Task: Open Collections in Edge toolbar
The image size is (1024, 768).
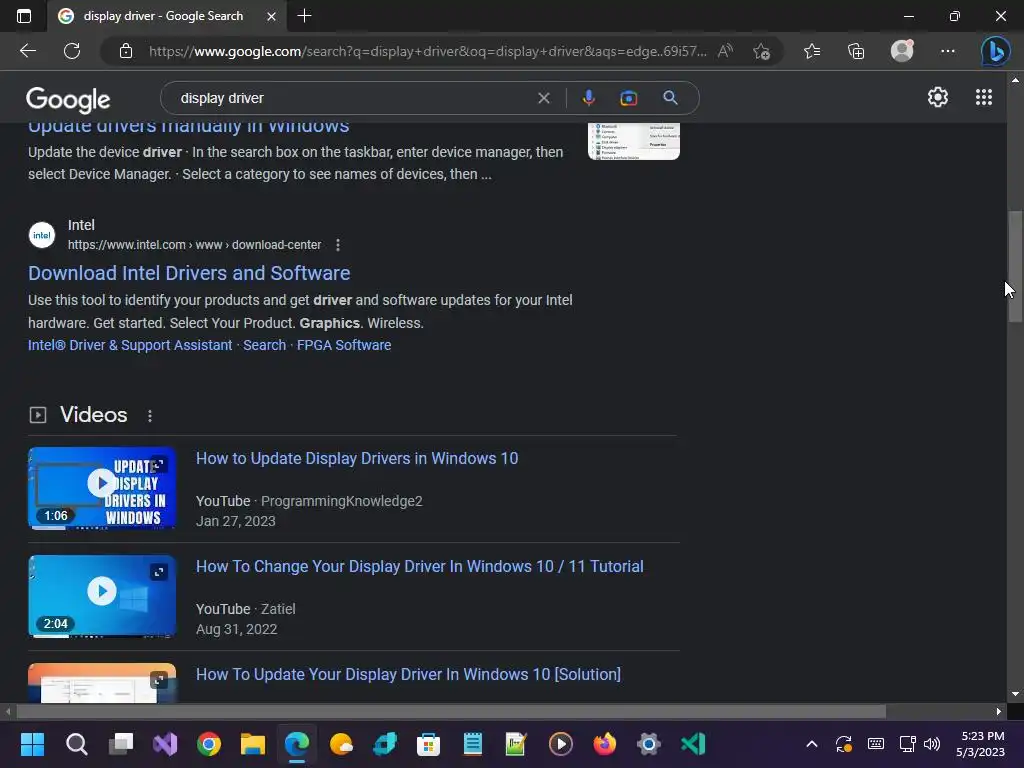Action: click(x=856, y=51)
